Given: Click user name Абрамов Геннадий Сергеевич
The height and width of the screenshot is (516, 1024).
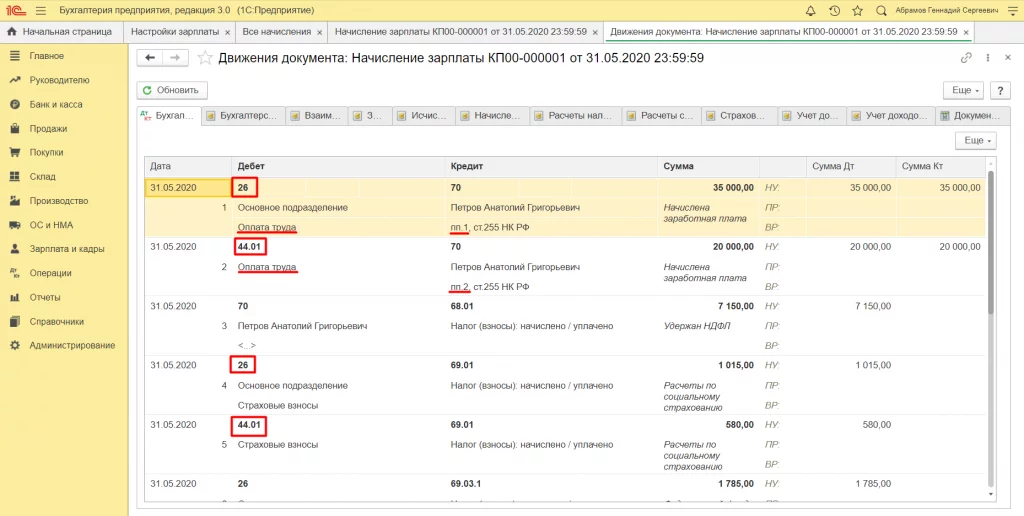Looking at the screenshot, I should (x=947, y=11).
